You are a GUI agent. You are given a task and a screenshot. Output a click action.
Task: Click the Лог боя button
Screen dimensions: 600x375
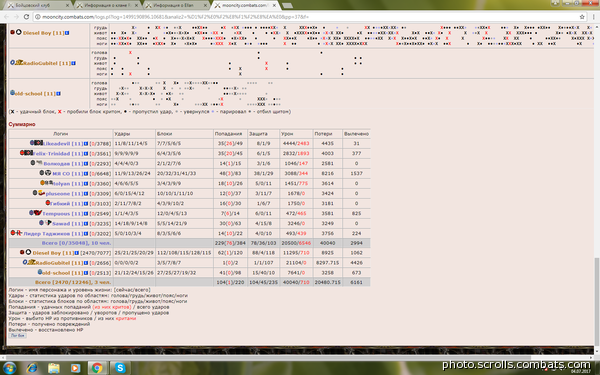(18, 336)
